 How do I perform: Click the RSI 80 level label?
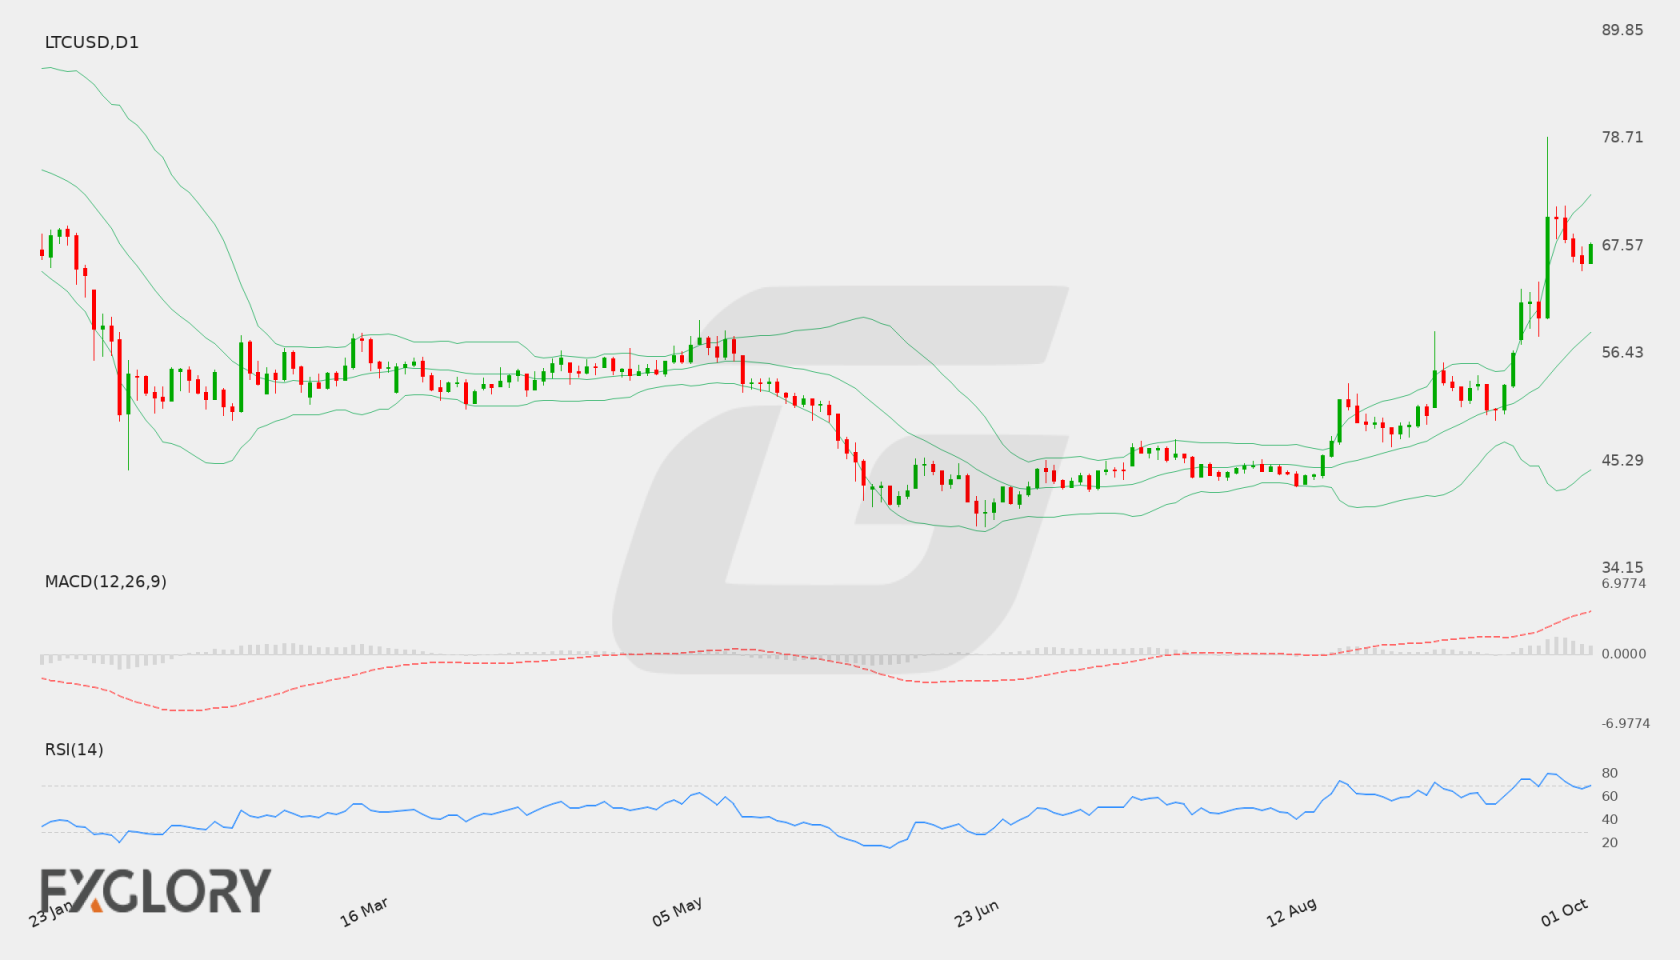click(x=1609, y=773)
